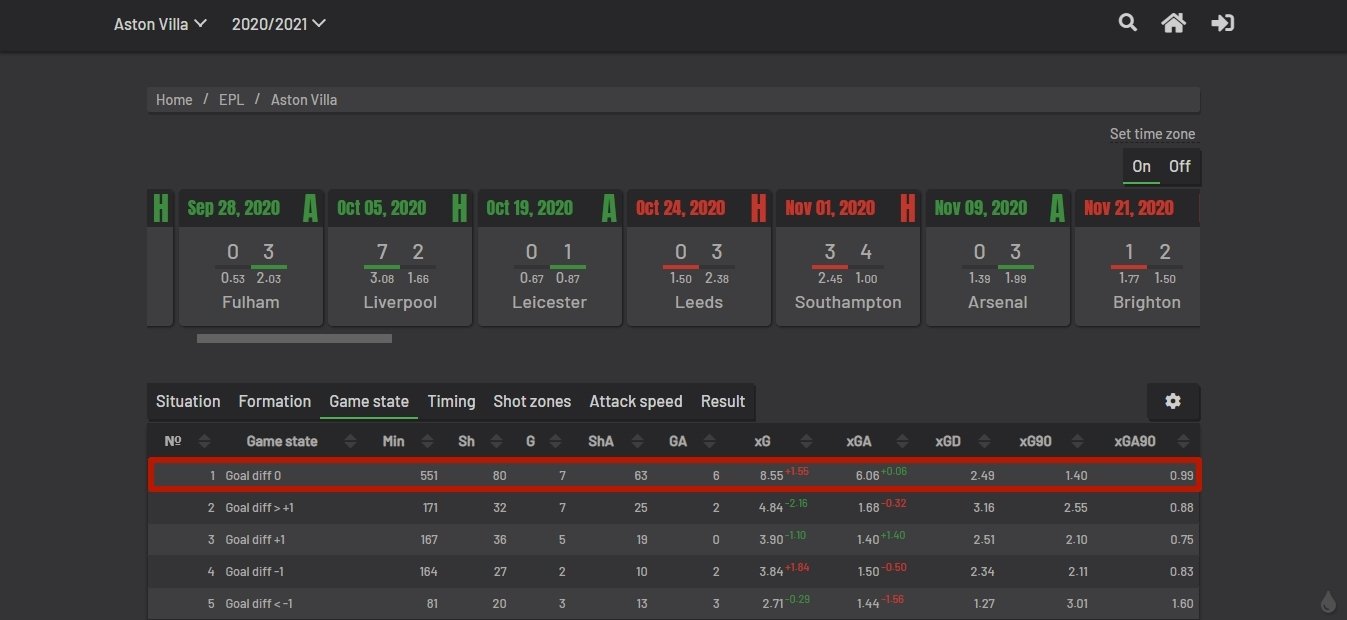Click the match carousel horizontal scrollbar
The image size is (1347, 620).
(294, 338)
